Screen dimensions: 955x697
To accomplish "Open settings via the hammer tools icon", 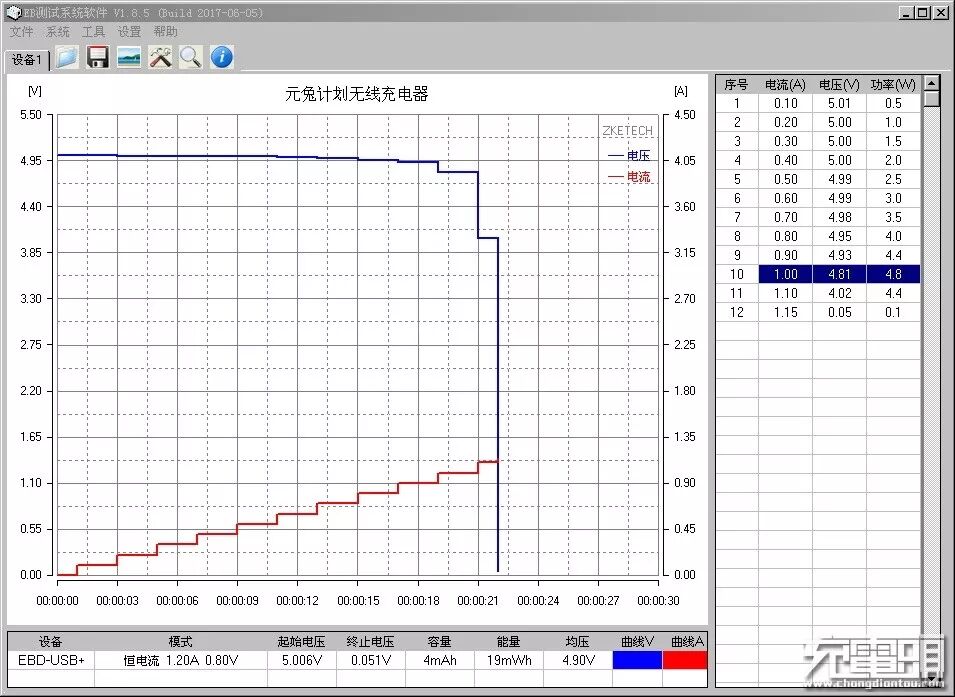I will (160, 57).
